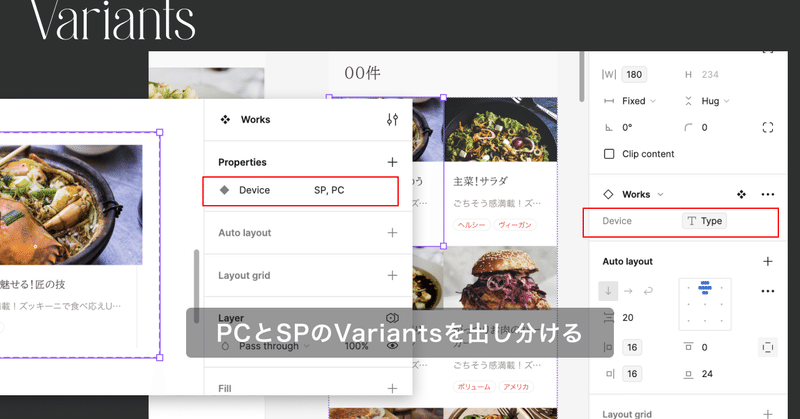
Task: Click the Layer variable hexagon icon
Action: (x=392, y=318)
